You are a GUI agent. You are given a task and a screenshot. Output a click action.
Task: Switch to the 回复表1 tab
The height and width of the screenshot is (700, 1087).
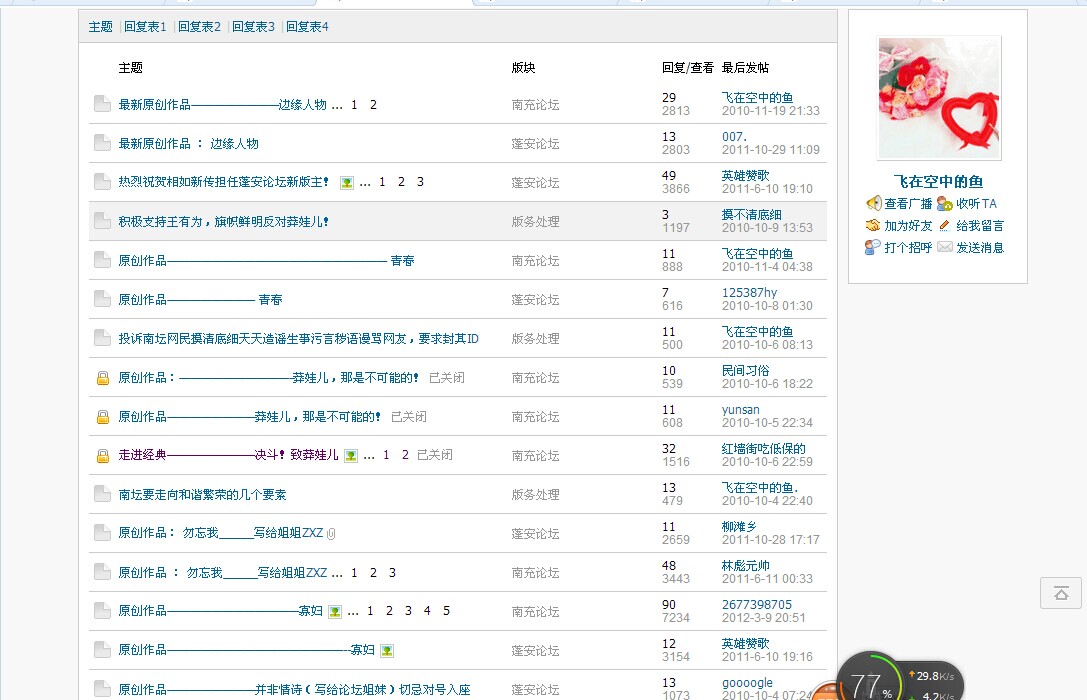[145, 27]
